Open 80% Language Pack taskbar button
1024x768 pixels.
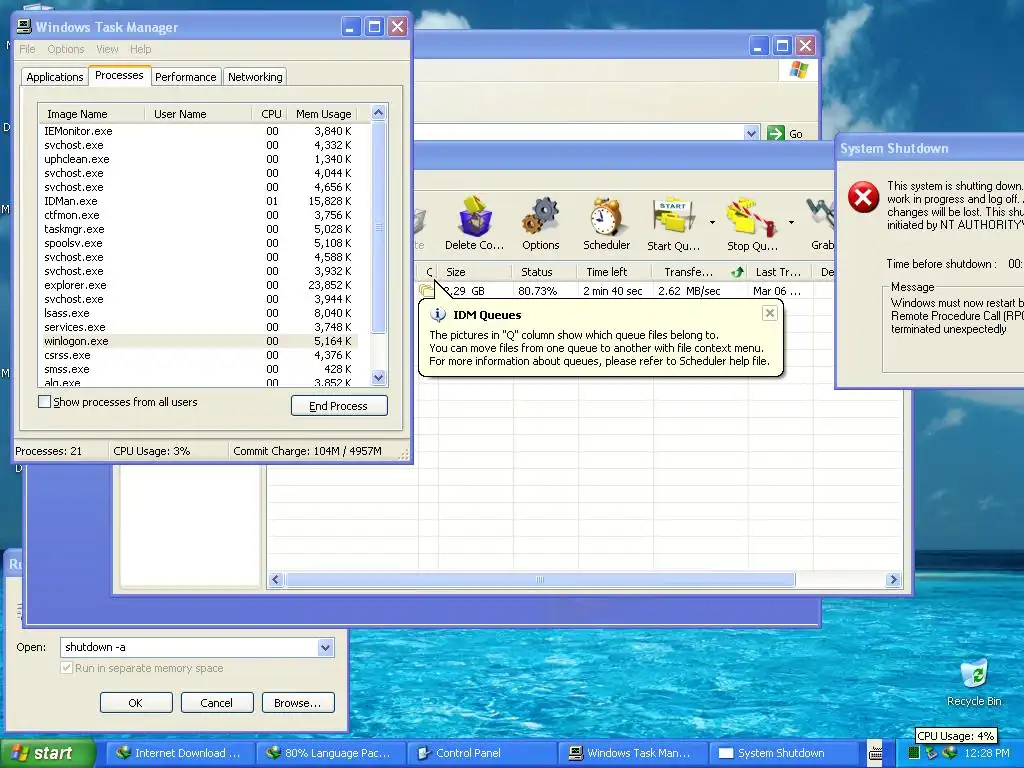[x=329, y=753]
